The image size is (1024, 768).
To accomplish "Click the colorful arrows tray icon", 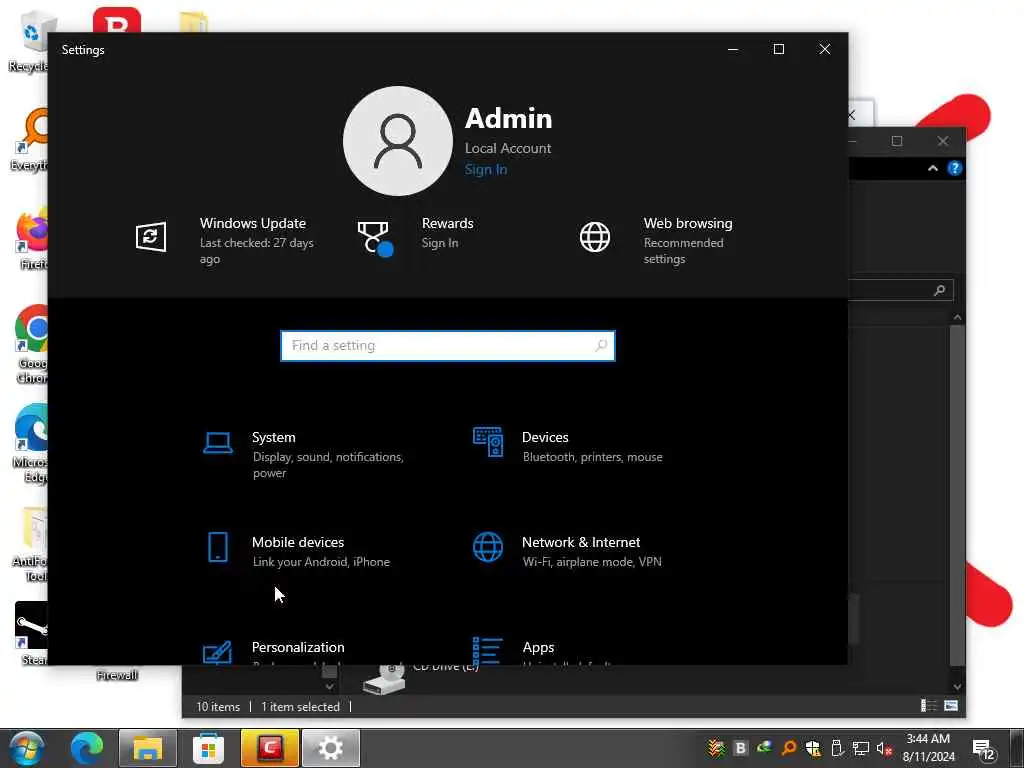I will 716,748.
